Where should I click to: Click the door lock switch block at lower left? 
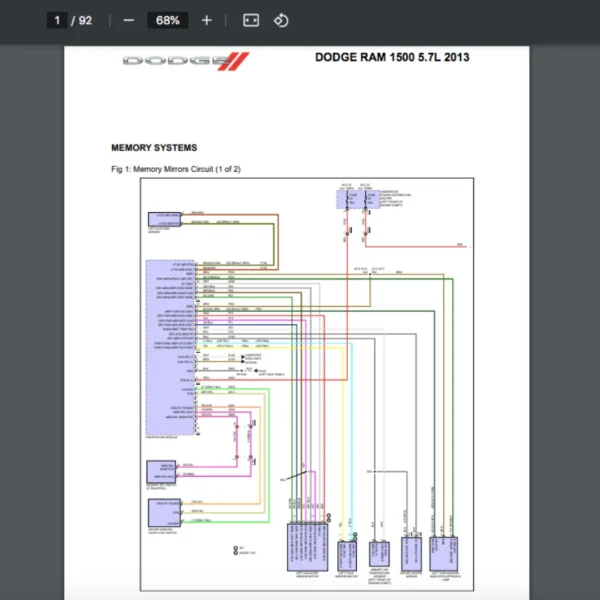(x=163, y=510)
